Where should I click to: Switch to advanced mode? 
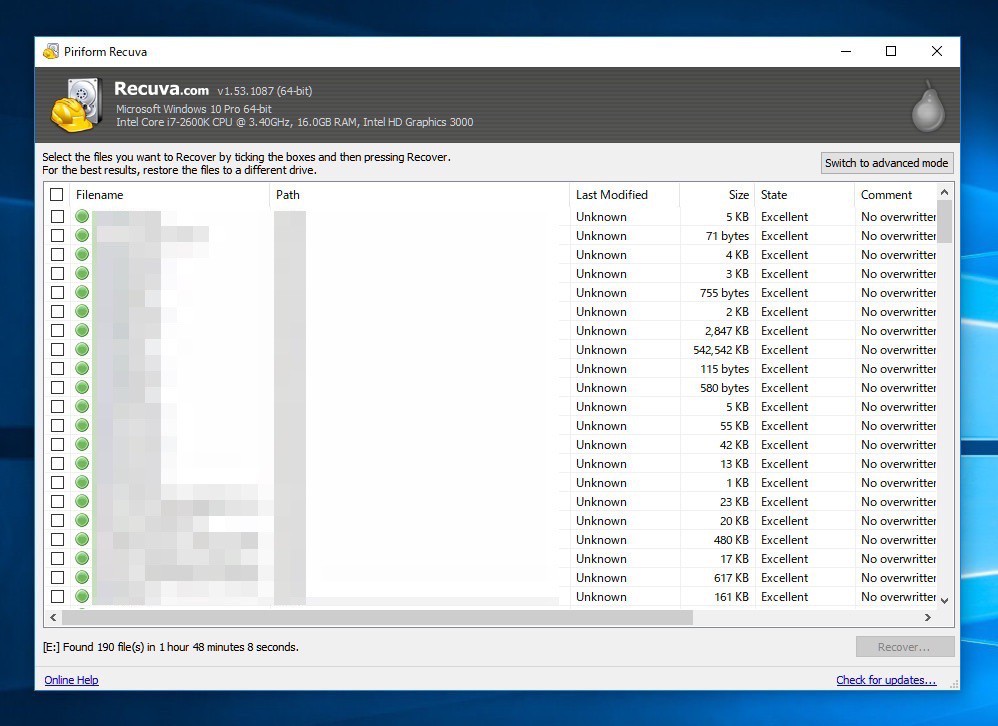[887, 163]
